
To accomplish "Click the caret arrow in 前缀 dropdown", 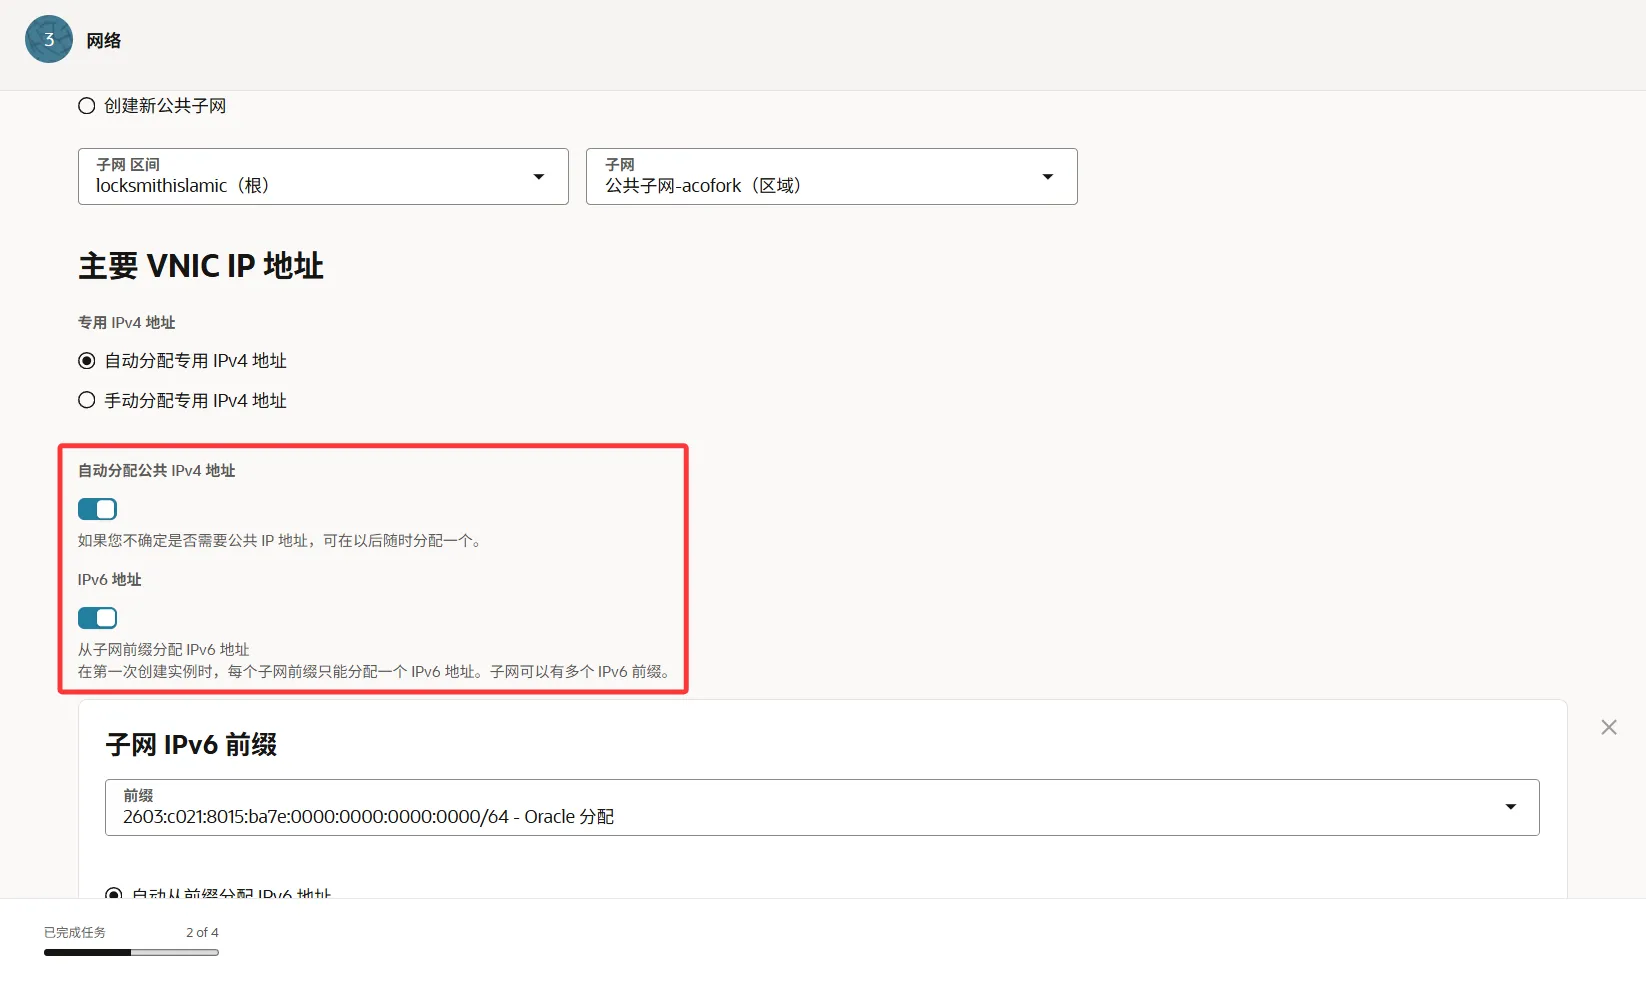I will (x=1510, y=807).
